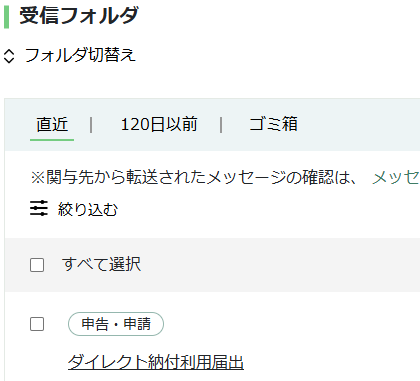Click the 申告・申請 category tag

[x=116, y=324]
